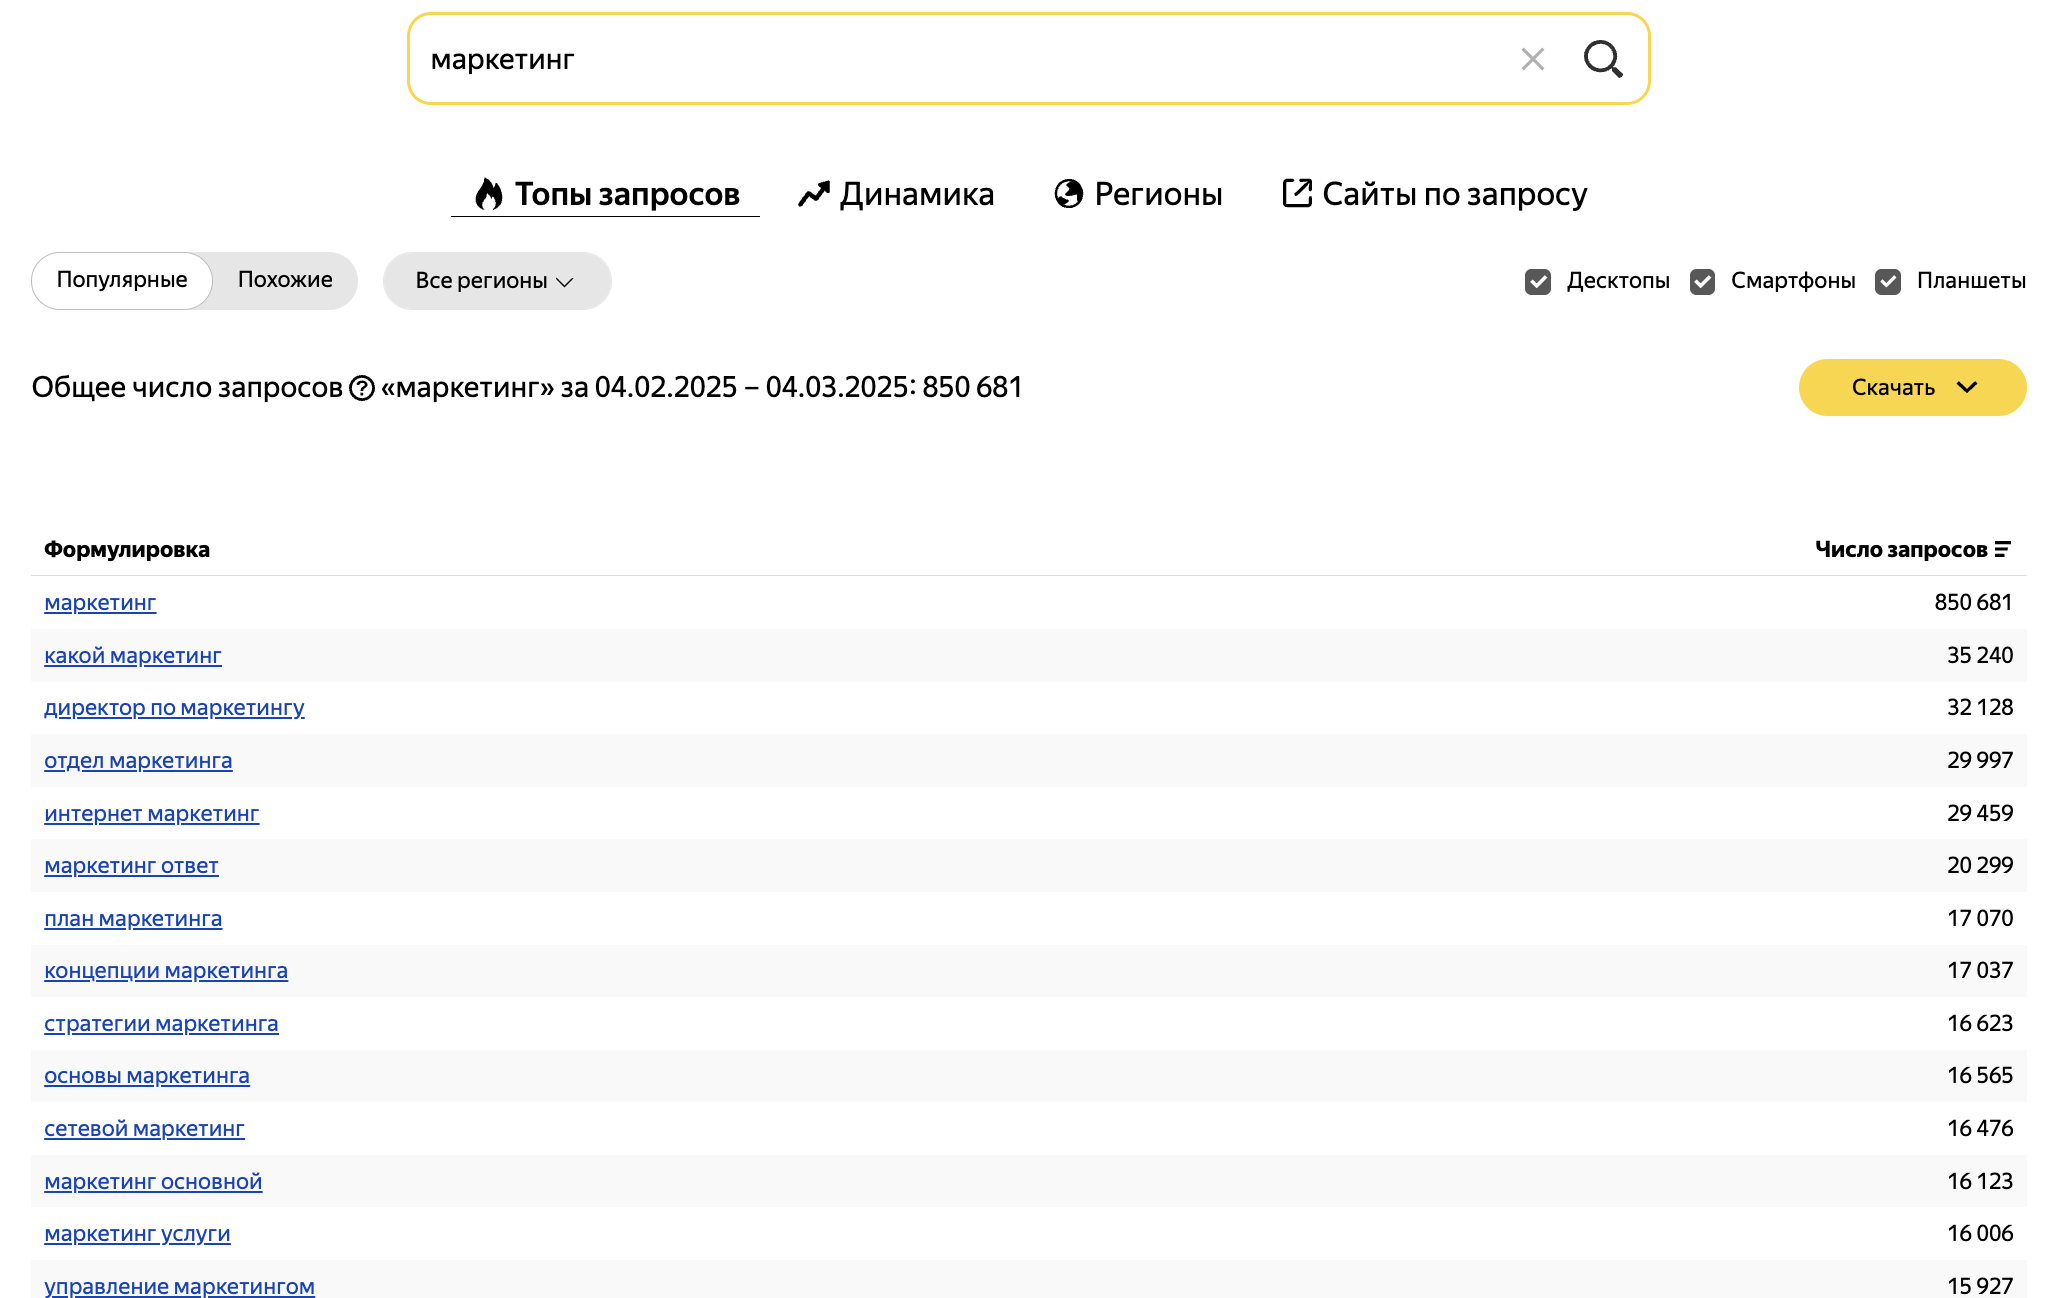This screenshot has width=2060, height=1298.
Task: Click the flame icon for Топы запросов
Action: pos(488,194)
